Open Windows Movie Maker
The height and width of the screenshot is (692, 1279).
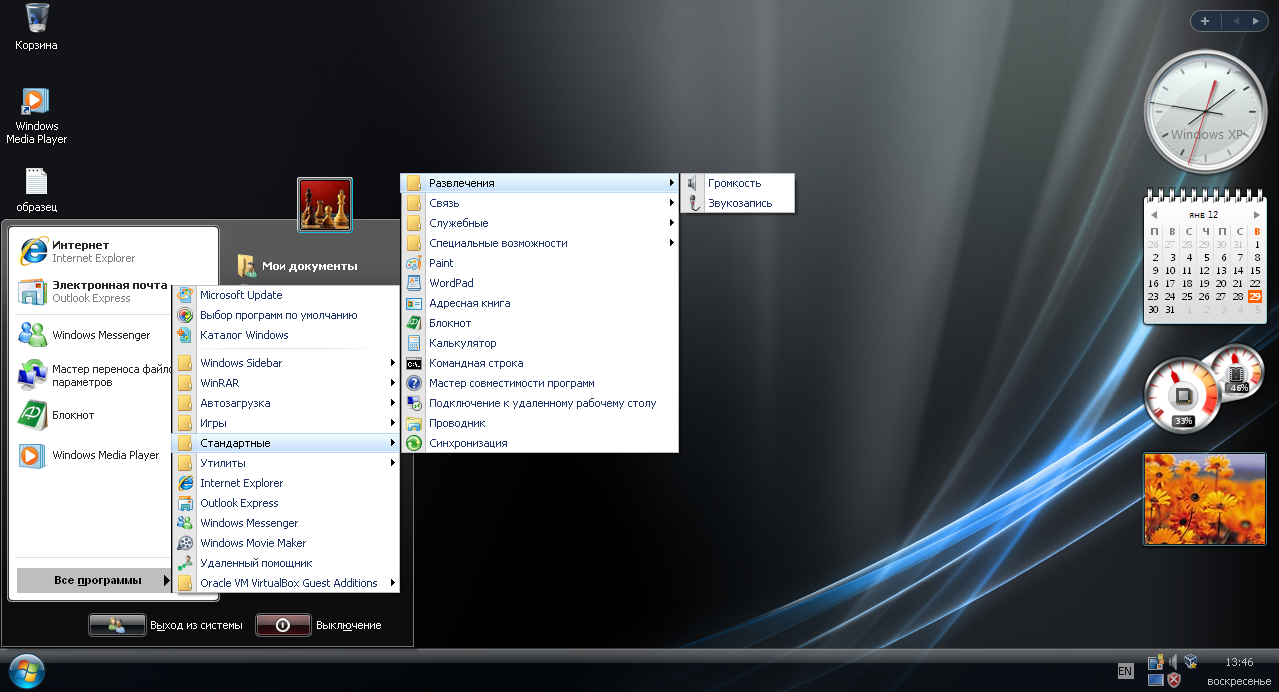click(286, 543)
